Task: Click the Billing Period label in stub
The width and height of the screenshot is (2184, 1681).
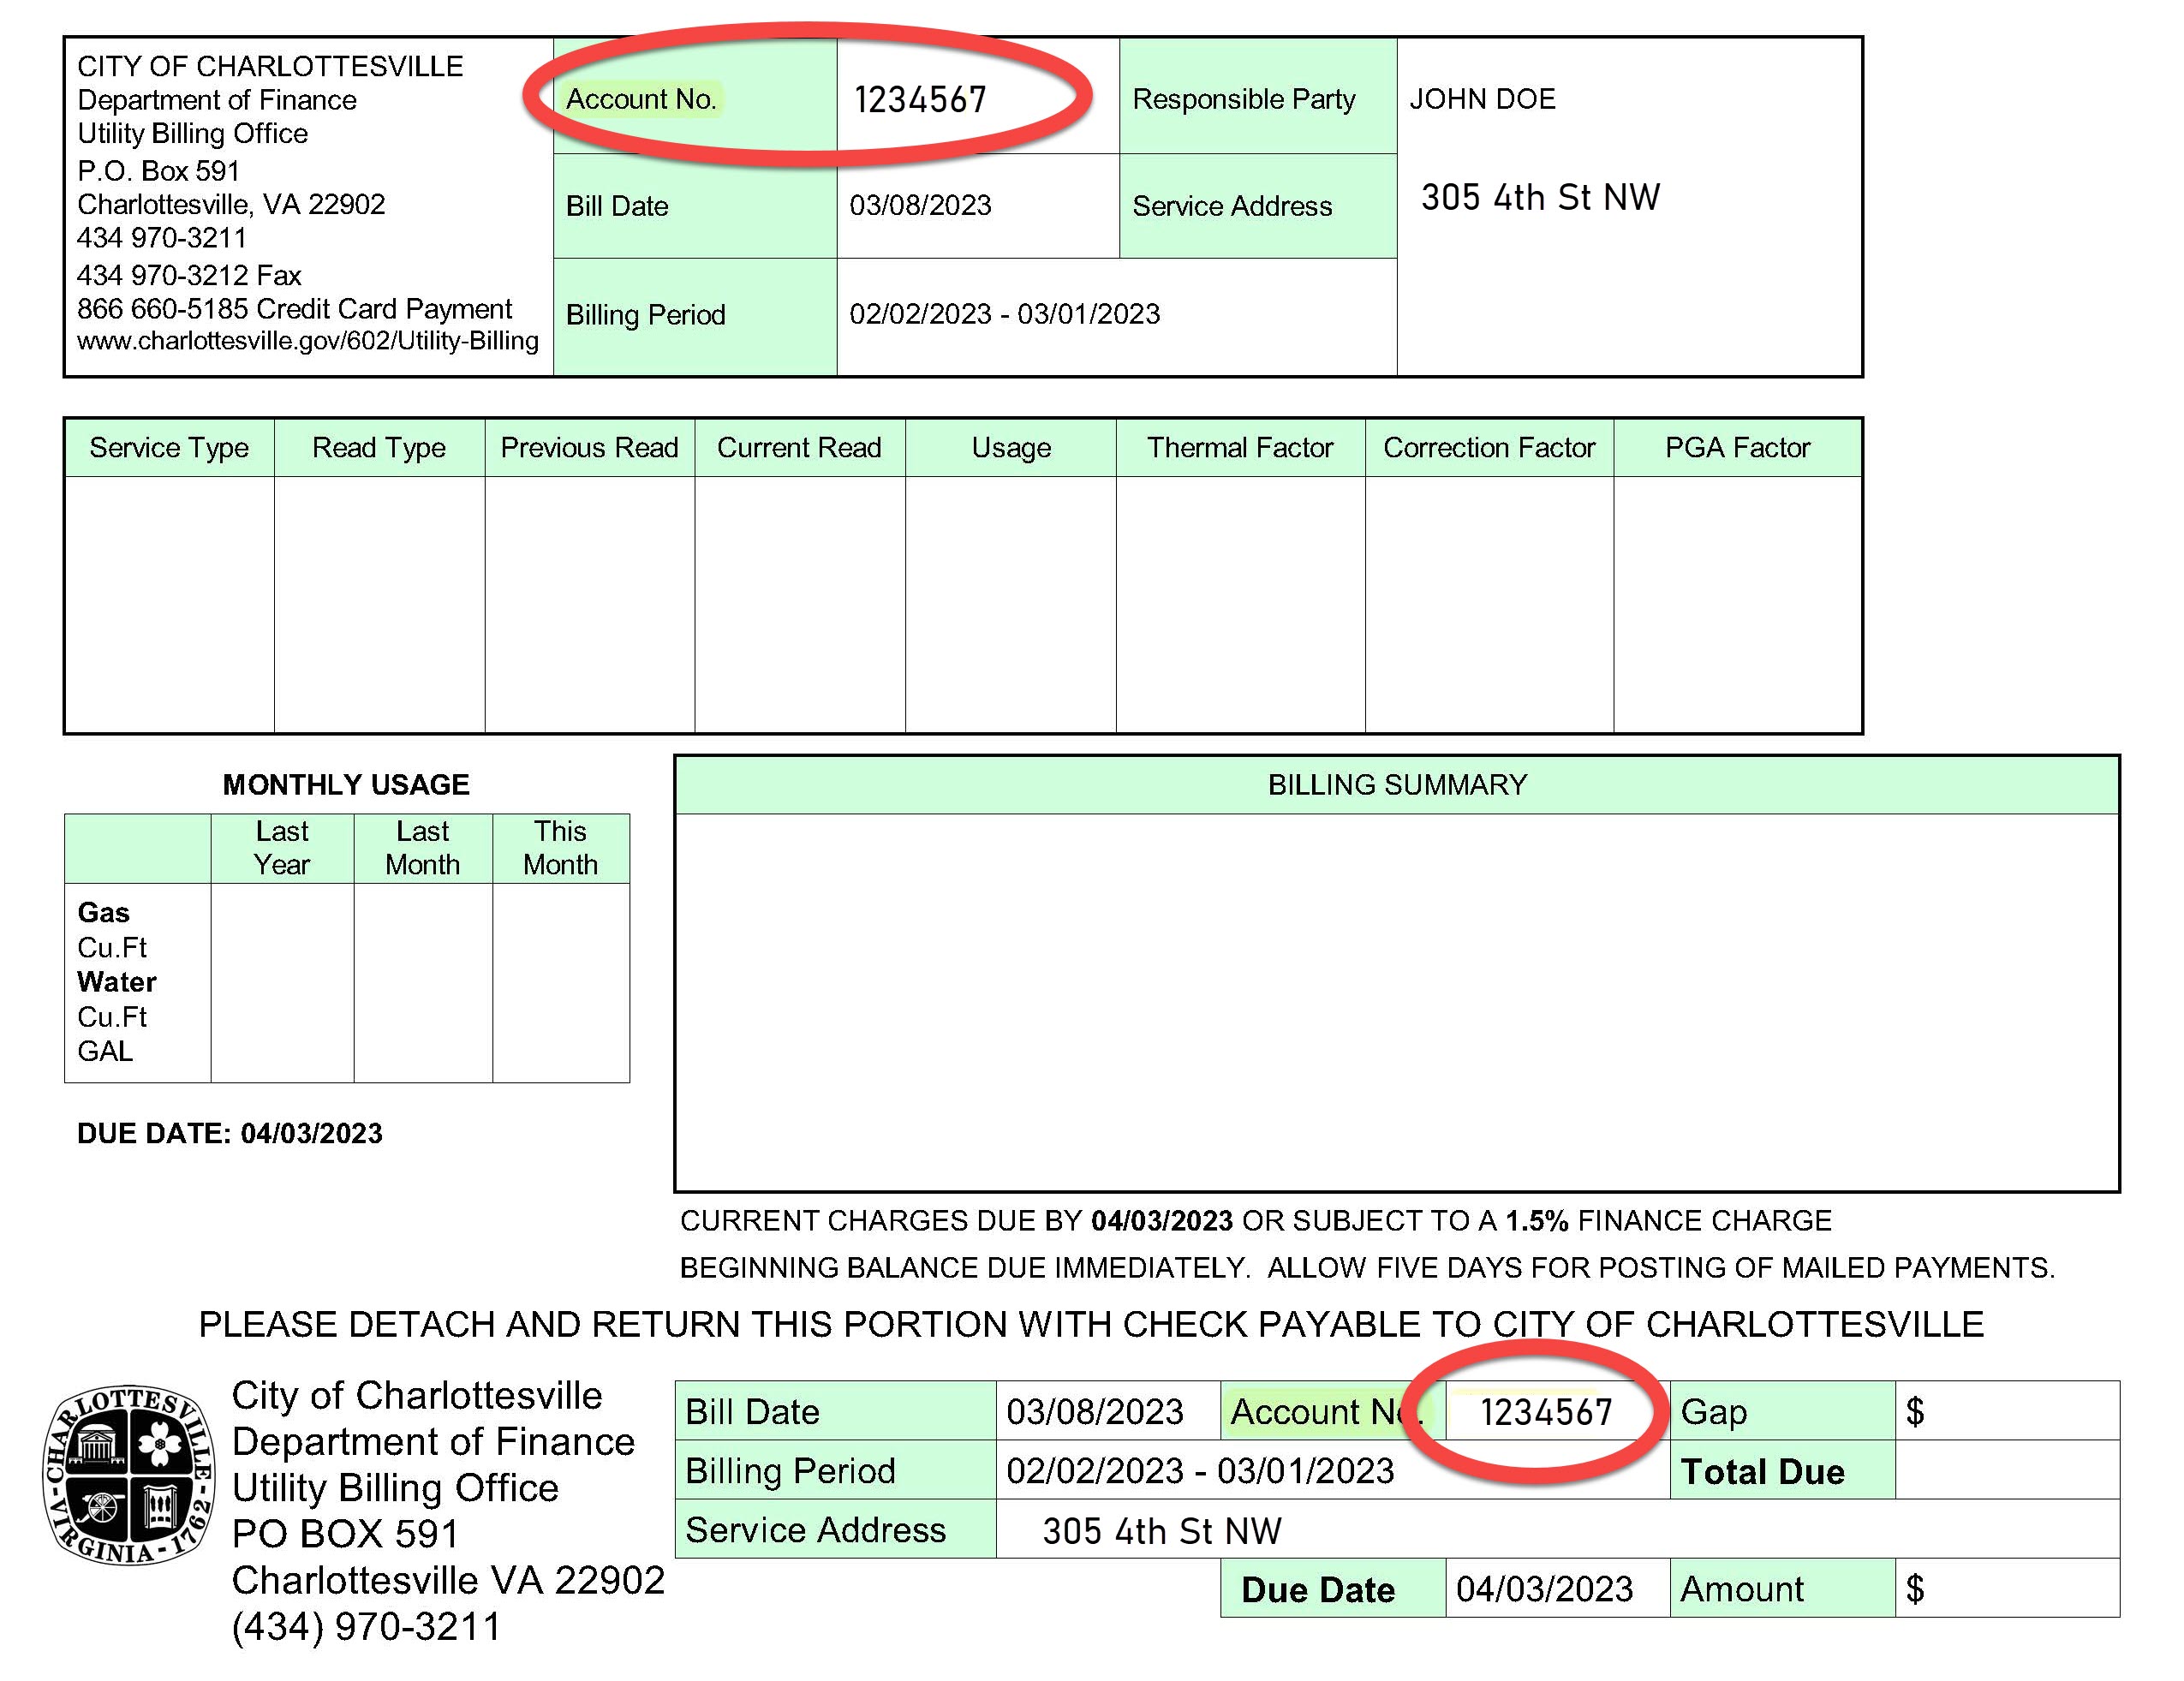Action: (790, 1471)
